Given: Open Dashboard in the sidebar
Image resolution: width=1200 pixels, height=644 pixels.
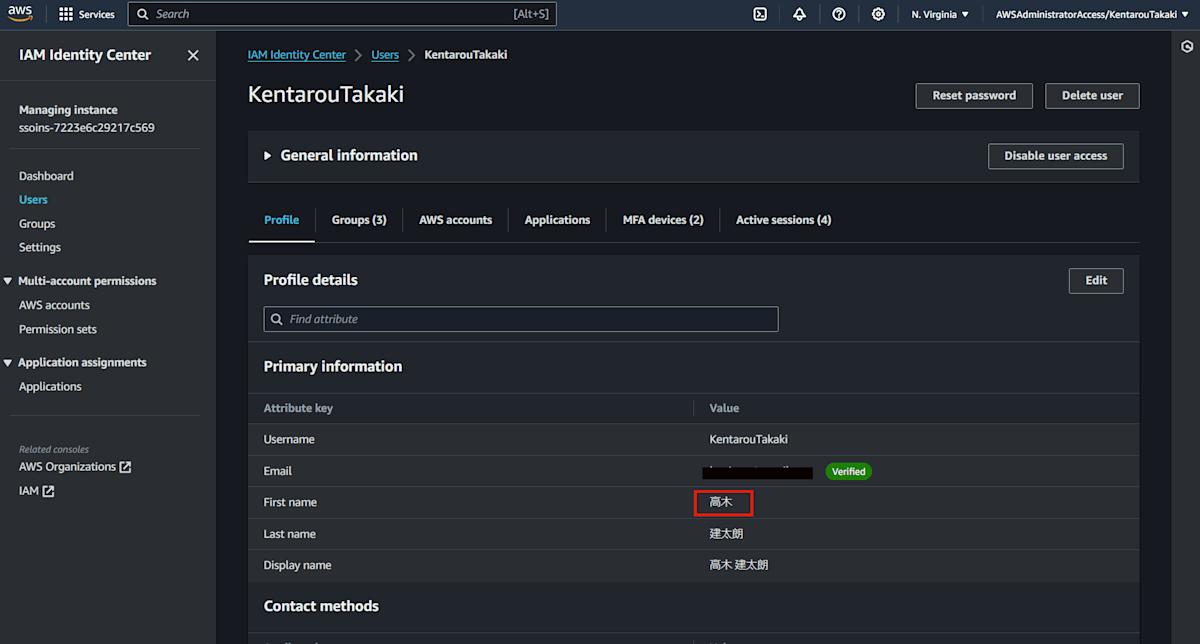Looking at the screenshot, I should pyautogui.click(x=46, y=176).
